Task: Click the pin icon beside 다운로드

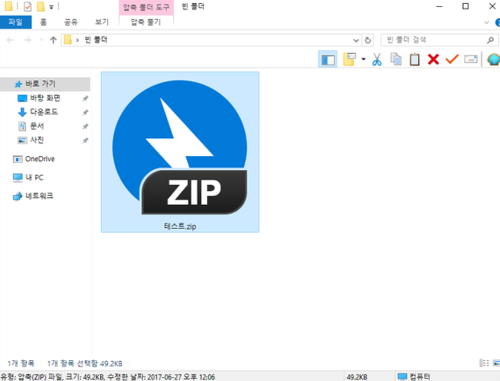Action: (x=85, y=112)
